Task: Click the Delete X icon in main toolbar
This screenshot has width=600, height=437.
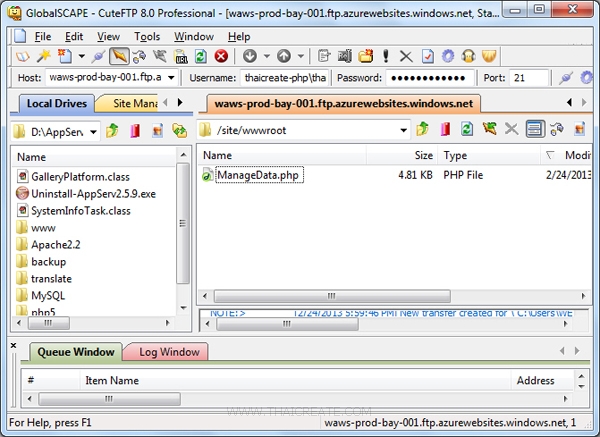Action: click(x=406, y=57)
